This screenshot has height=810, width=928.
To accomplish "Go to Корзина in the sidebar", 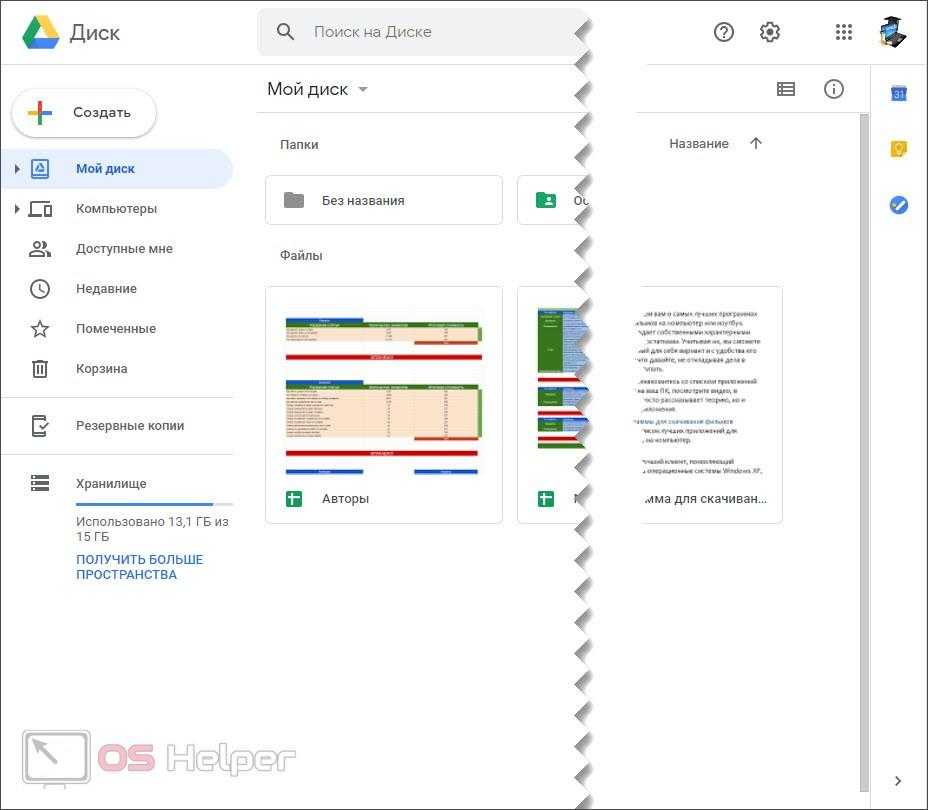I will click(101, 369).
